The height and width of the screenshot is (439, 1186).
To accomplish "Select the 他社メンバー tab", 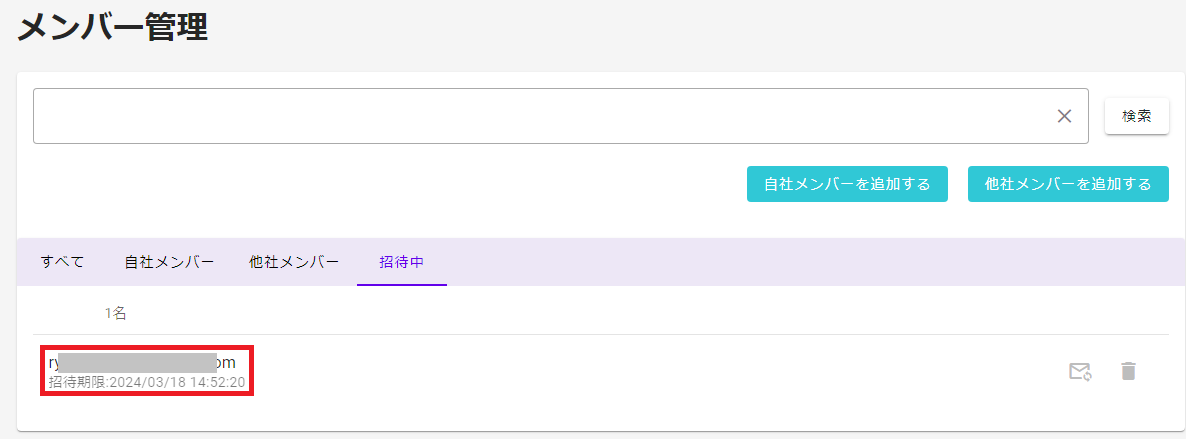I will pos(293,262).
